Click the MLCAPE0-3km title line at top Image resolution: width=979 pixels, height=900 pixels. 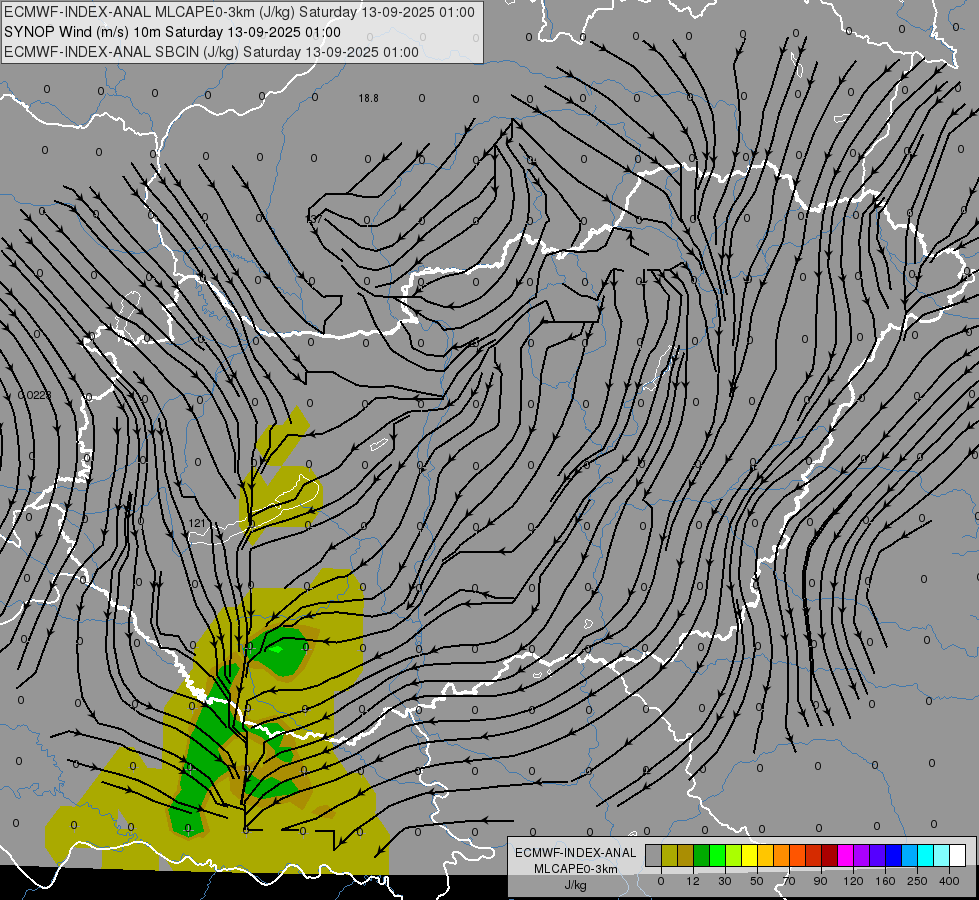239,12
